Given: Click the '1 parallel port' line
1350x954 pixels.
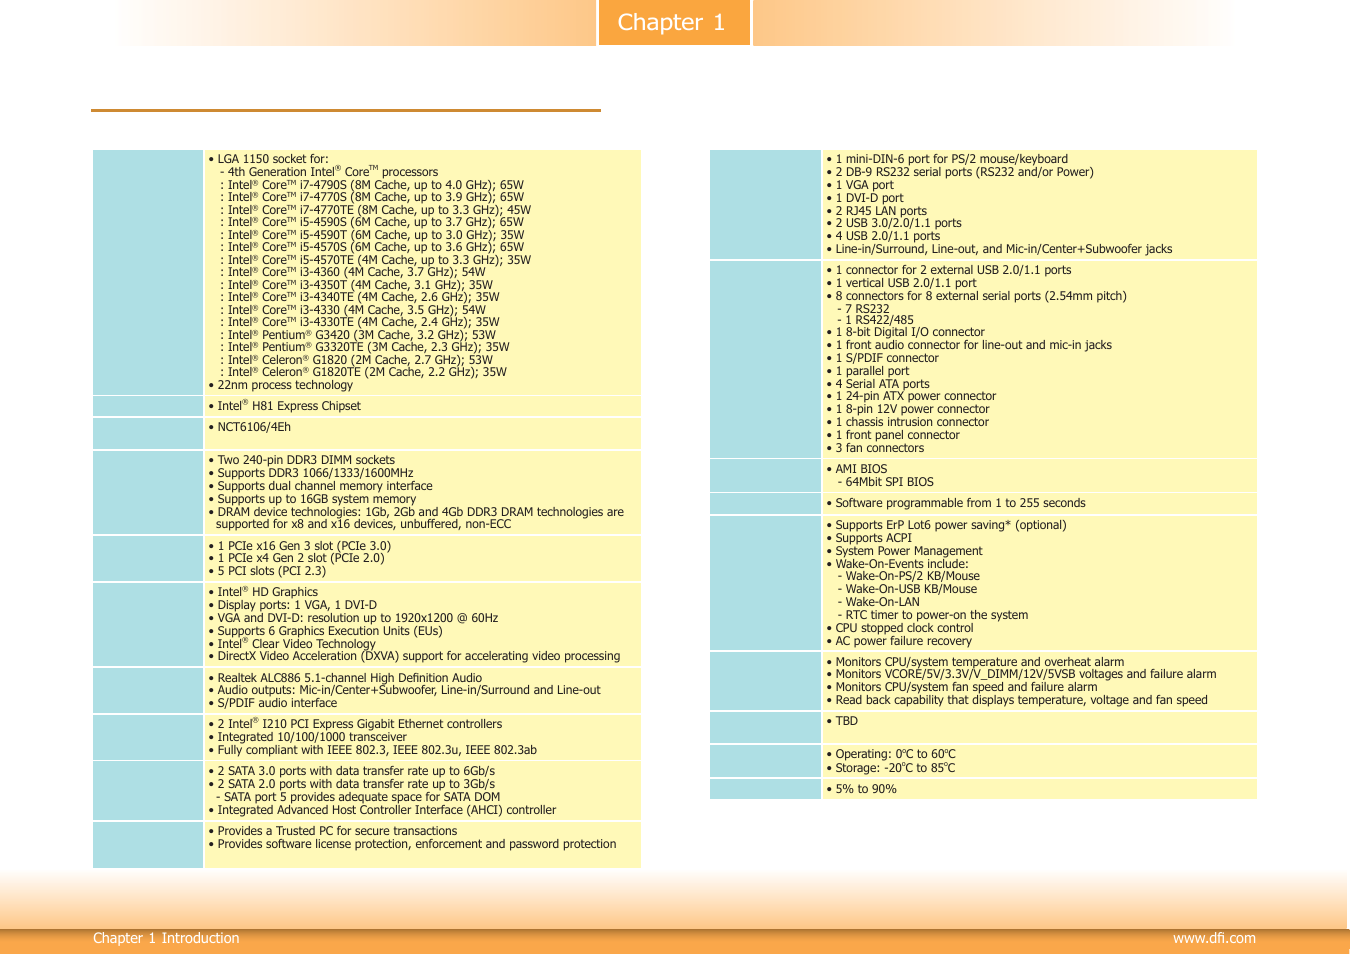Looking at the screenshot, I should (x=867, y=371).
